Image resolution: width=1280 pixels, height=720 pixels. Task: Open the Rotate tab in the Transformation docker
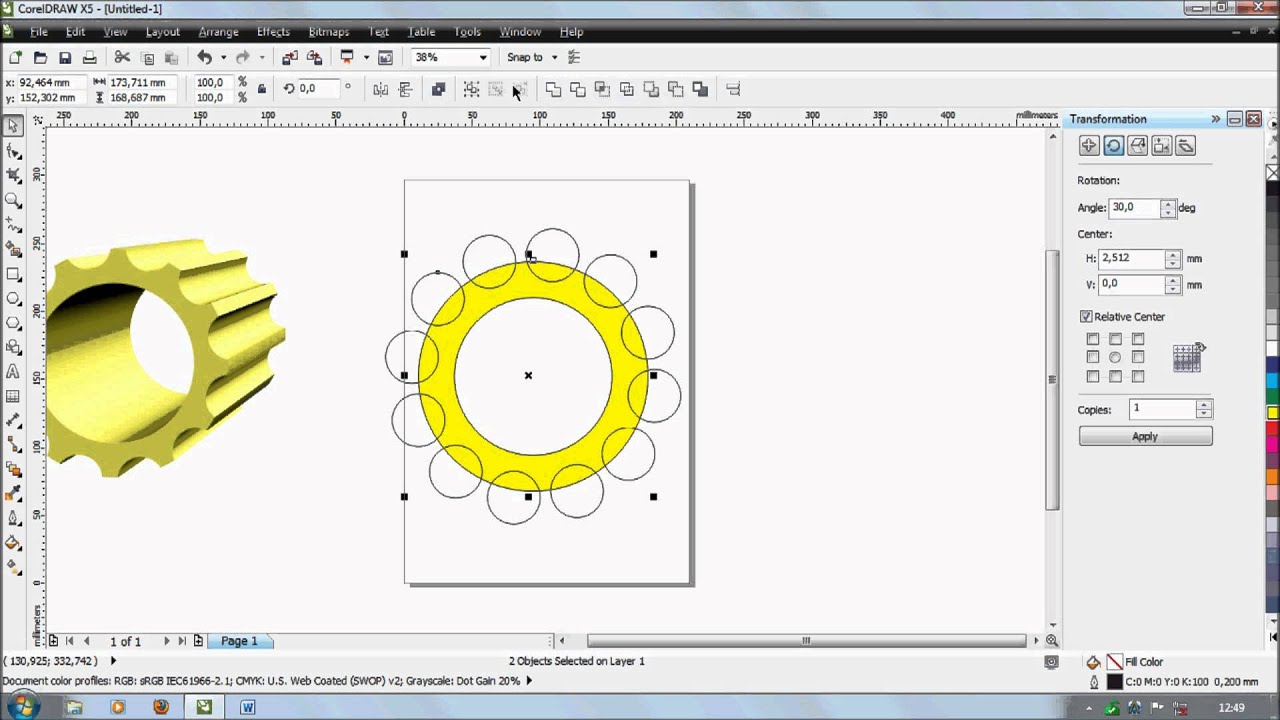tap(1113, 146)
